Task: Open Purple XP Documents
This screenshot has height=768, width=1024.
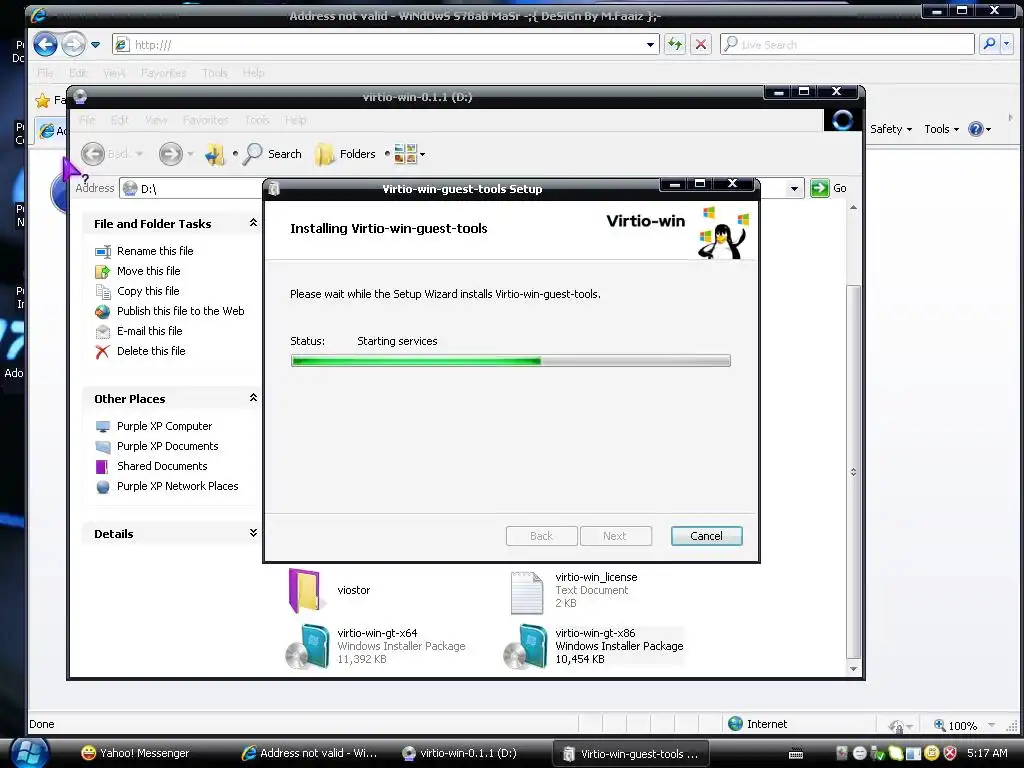Action: [168, 446]
